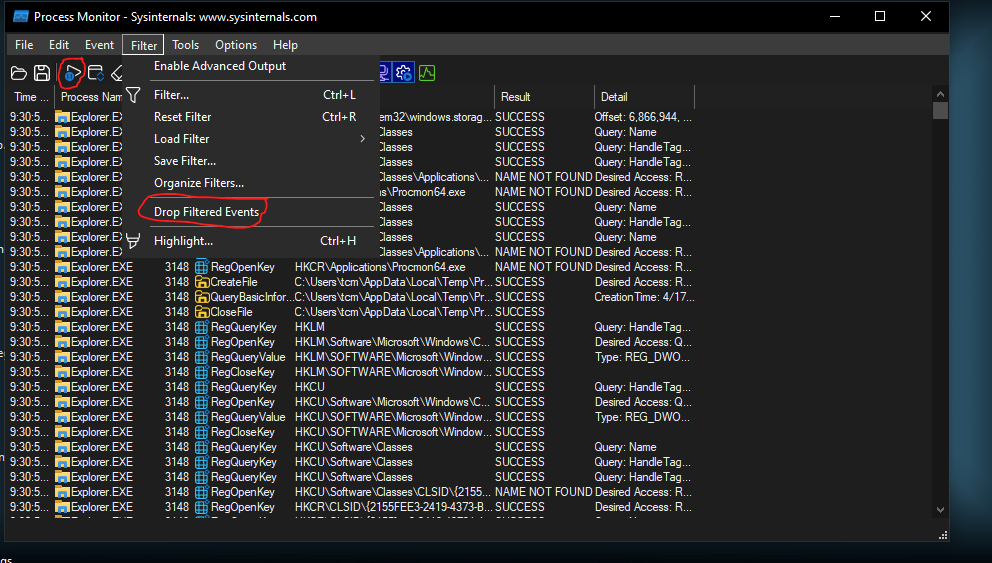
Task: Click the Process Monitor title bar icon
Action: (21, 16)
